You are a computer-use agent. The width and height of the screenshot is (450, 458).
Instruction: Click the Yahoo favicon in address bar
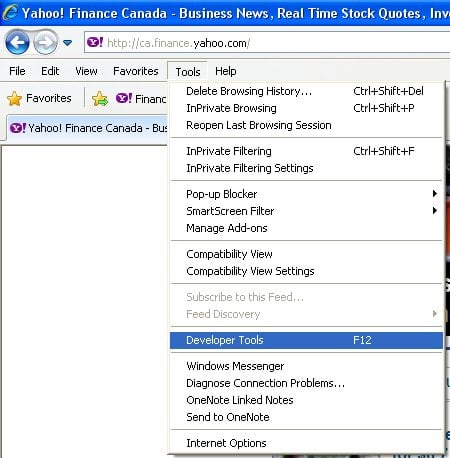(x=95, y=42)
